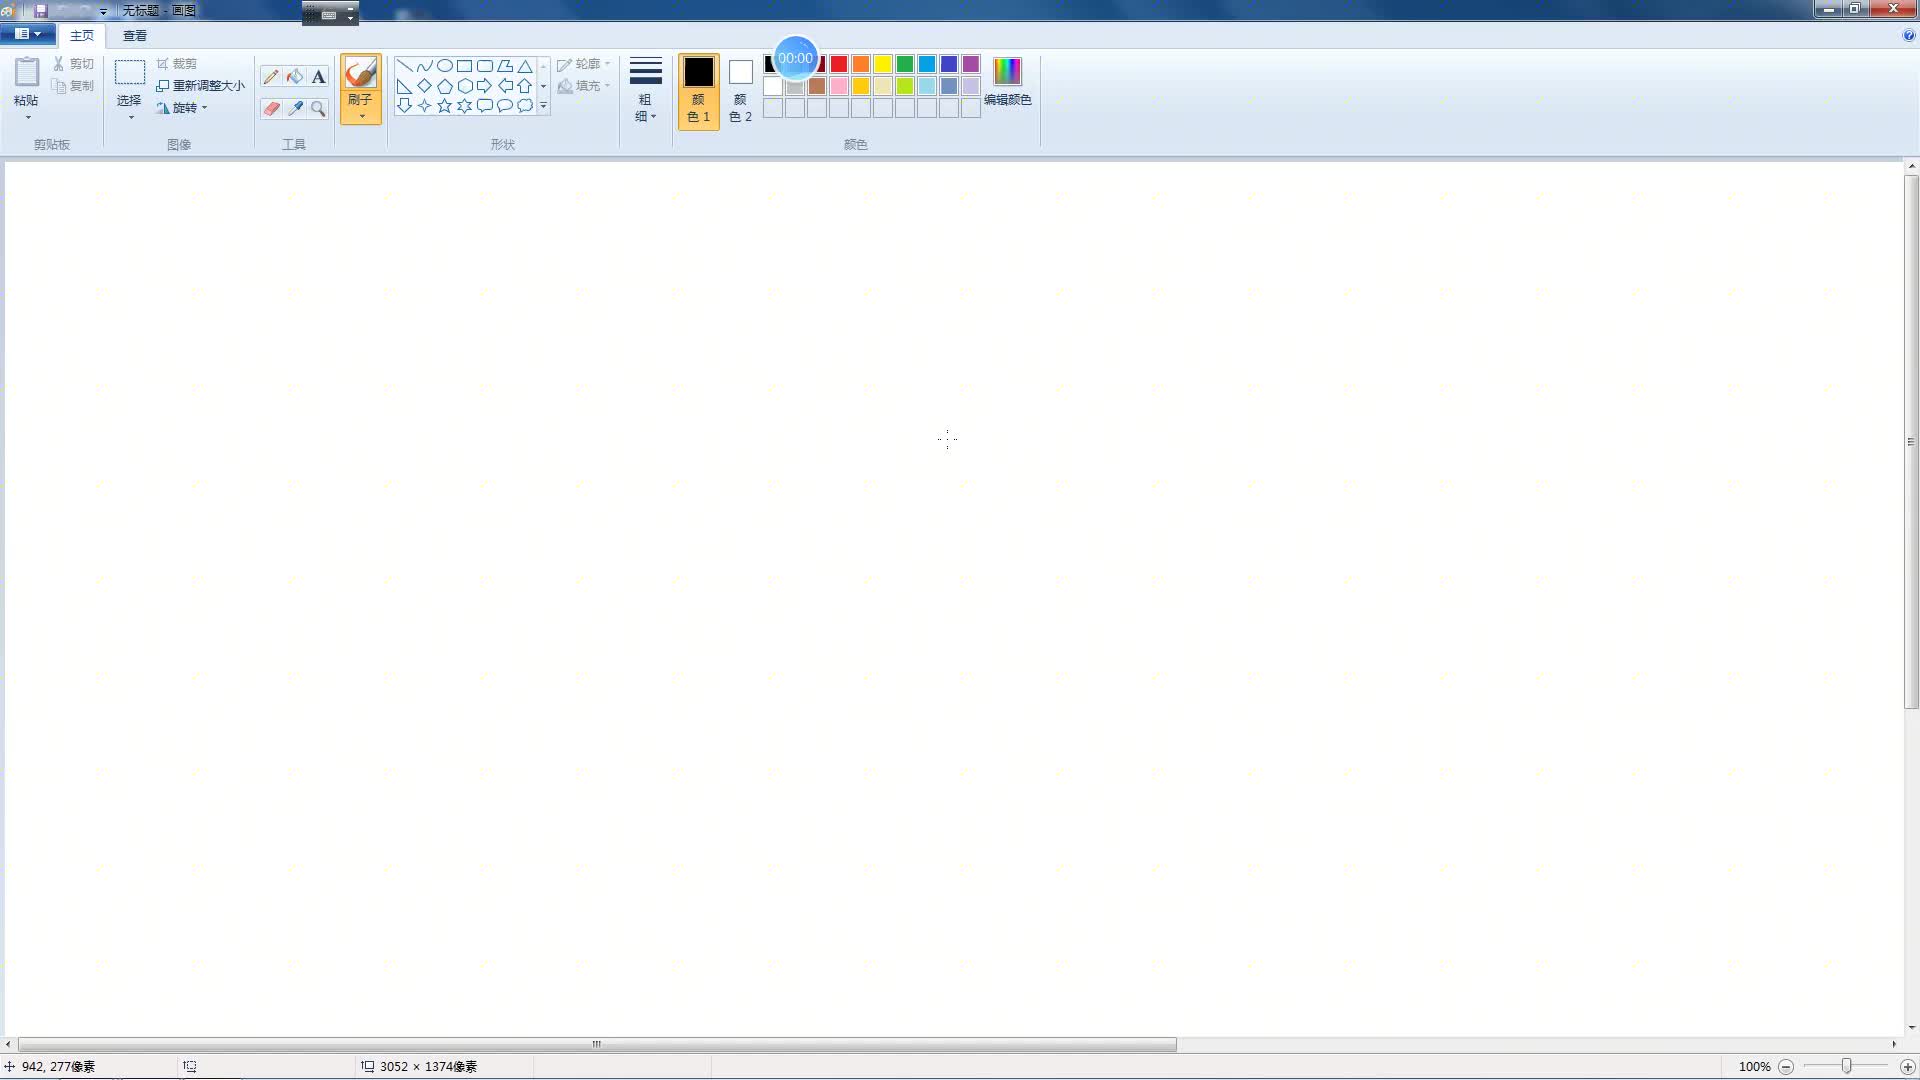This screenshot has height=1080, width=1920.
Task: Choose the Oval callout shape
Action: [505, 106]
